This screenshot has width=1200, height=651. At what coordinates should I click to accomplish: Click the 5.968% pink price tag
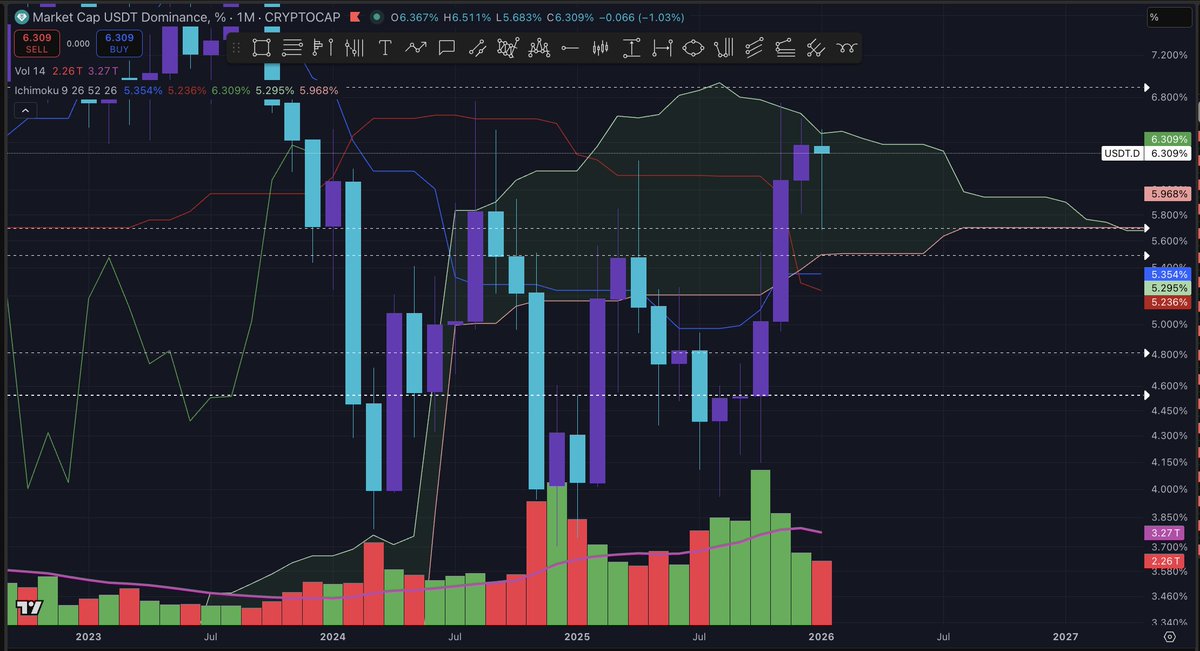1166,194
